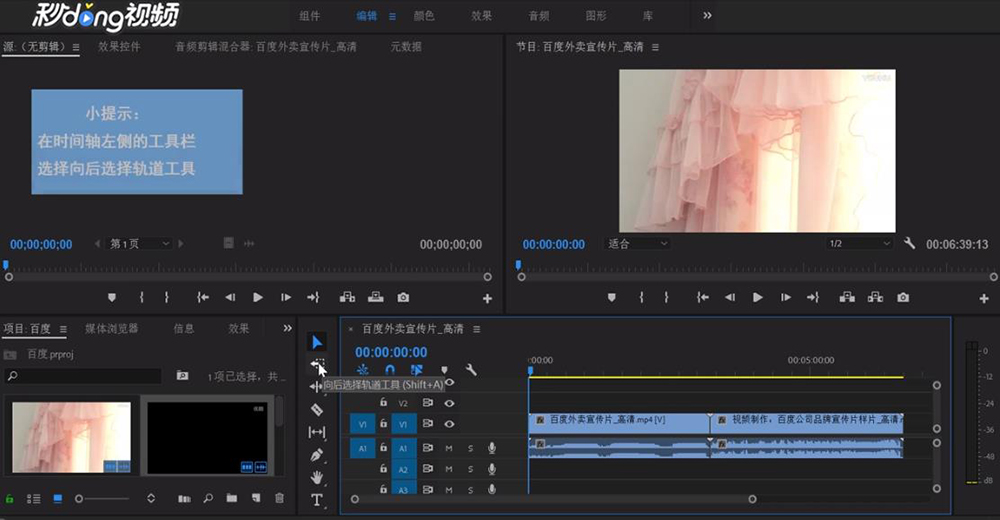The image size is (1000, 520).
Task: Open timeline sequence panel menu
Action: tap(476, 329)
